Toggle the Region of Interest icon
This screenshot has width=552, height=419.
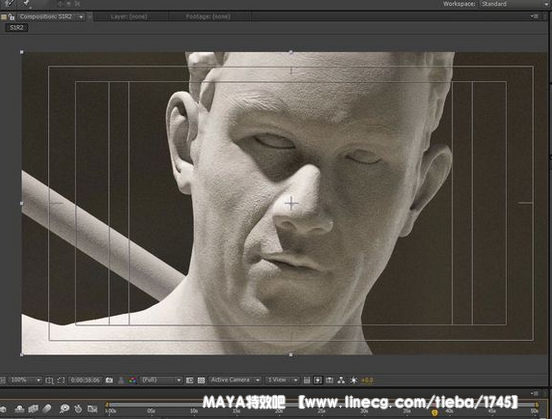[189, 380]
